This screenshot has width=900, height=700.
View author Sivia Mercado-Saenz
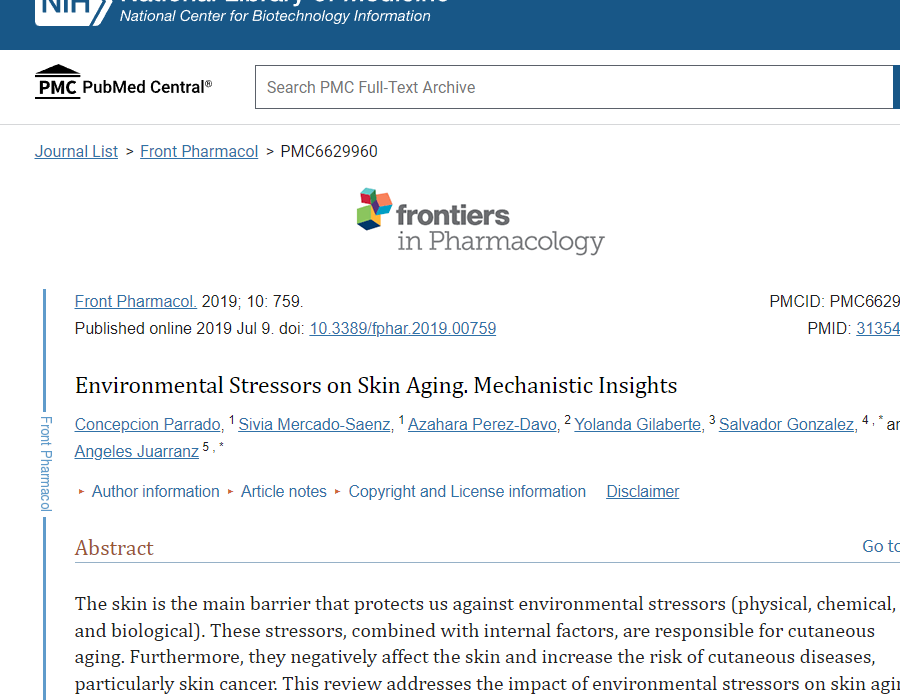(x=314, y=425)
